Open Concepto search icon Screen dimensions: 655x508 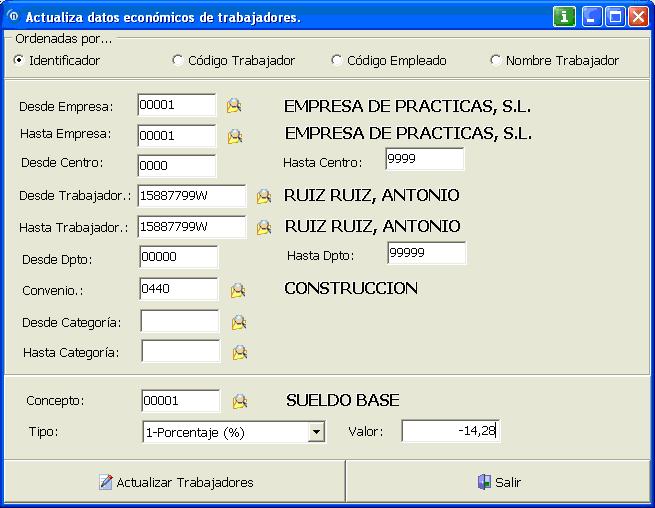[x=240, y=401]
